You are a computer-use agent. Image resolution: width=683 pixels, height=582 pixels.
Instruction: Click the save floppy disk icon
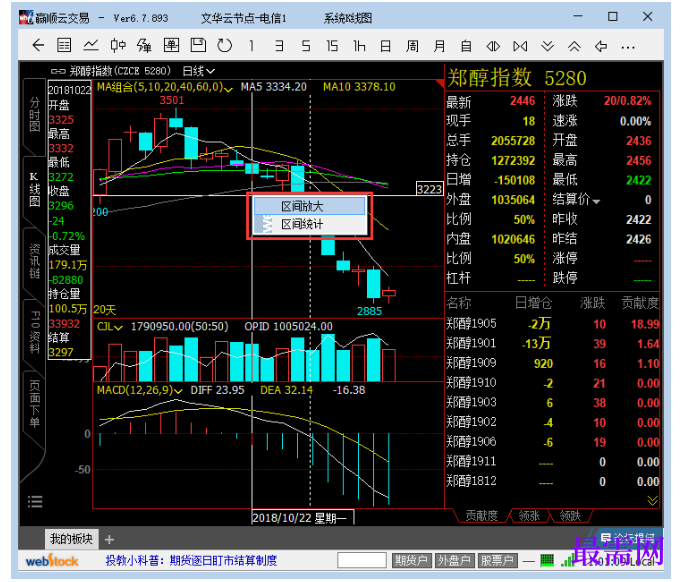198,45
